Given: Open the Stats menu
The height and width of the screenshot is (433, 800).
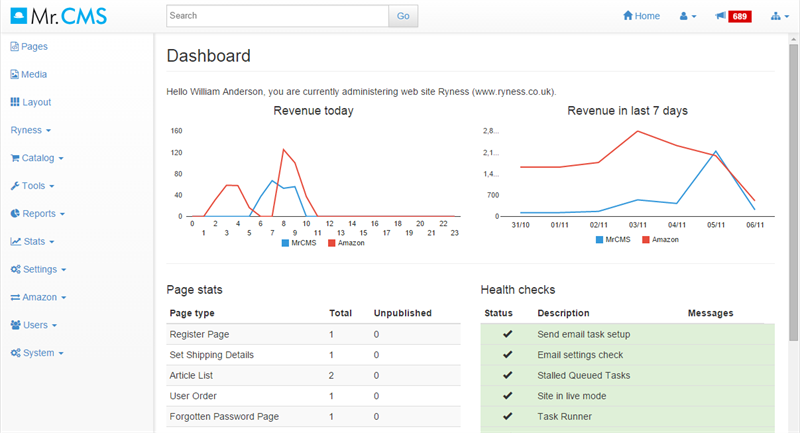Looking at the screenshot, I should [31, 242].
